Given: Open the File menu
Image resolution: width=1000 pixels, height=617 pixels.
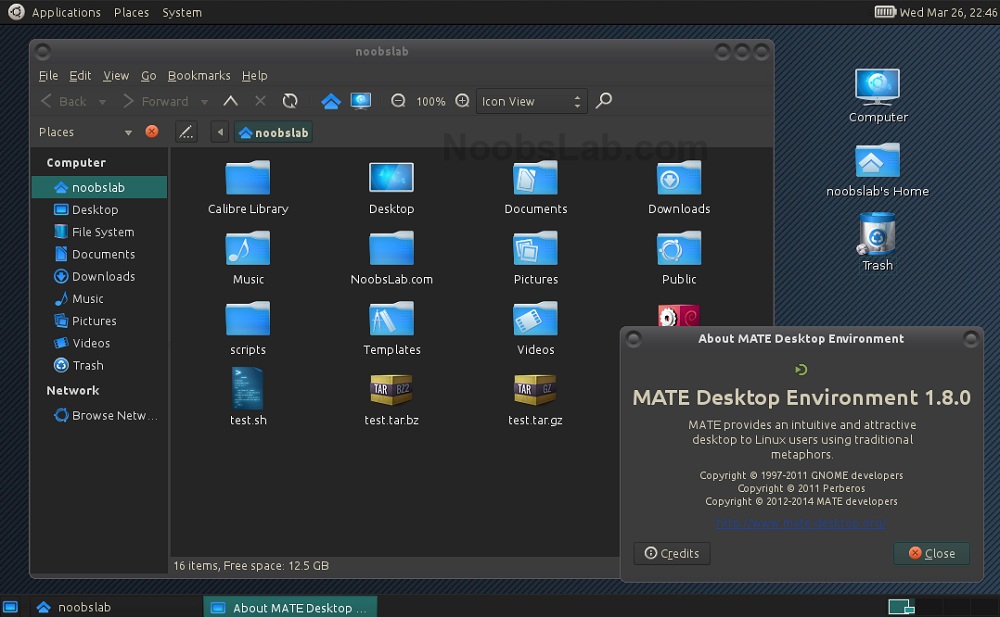Looking at the screenshot, I should (48, 75).
